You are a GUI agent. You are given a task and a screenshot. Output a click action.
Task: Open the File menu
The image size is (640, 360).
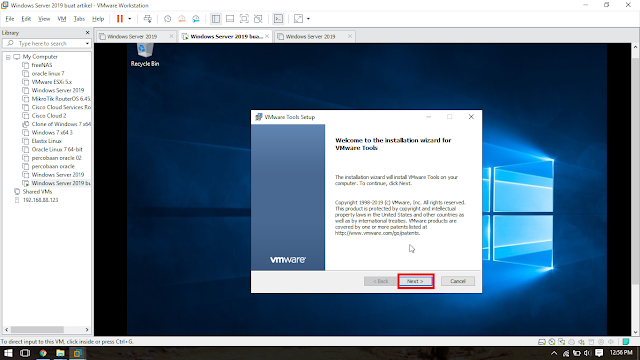click(x=10, y=19)
